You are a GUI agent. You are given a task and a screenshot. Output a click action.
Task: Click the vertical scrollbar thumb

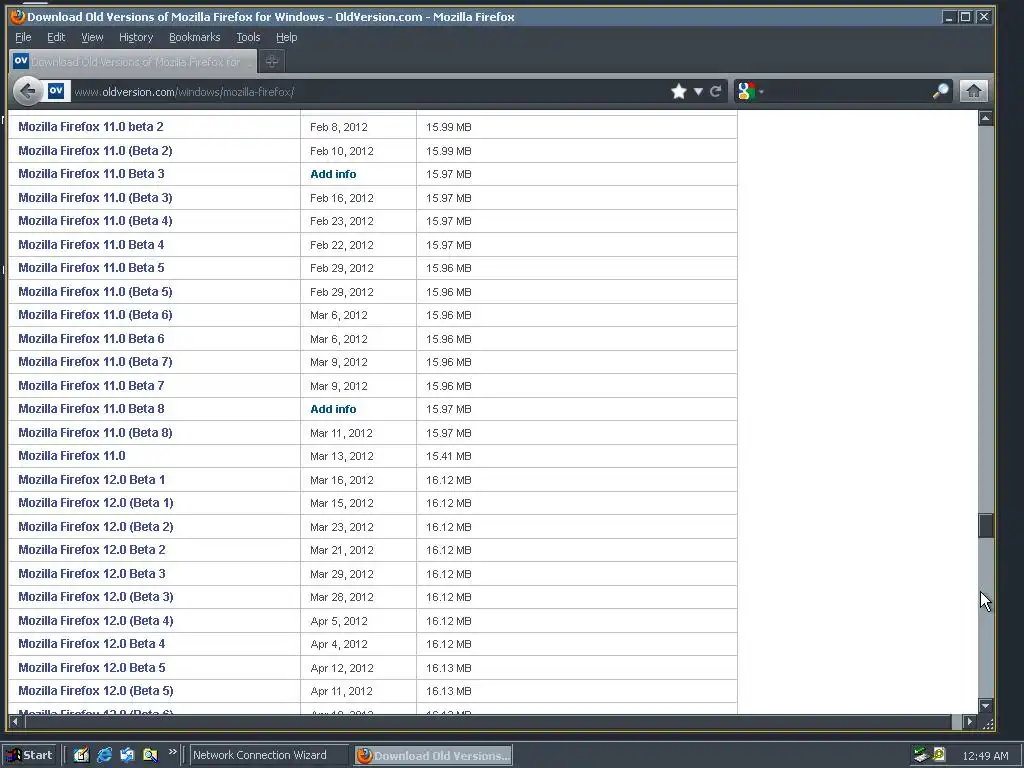point(986,526)
